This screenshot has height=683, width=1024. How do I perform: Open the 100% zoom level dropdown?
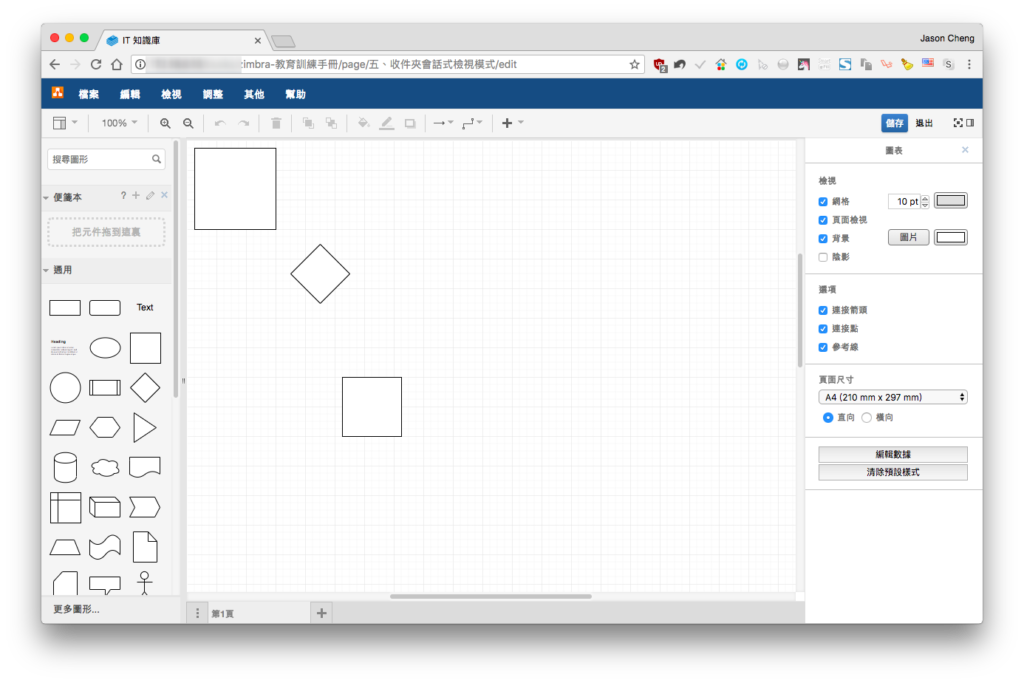(120, 123)
